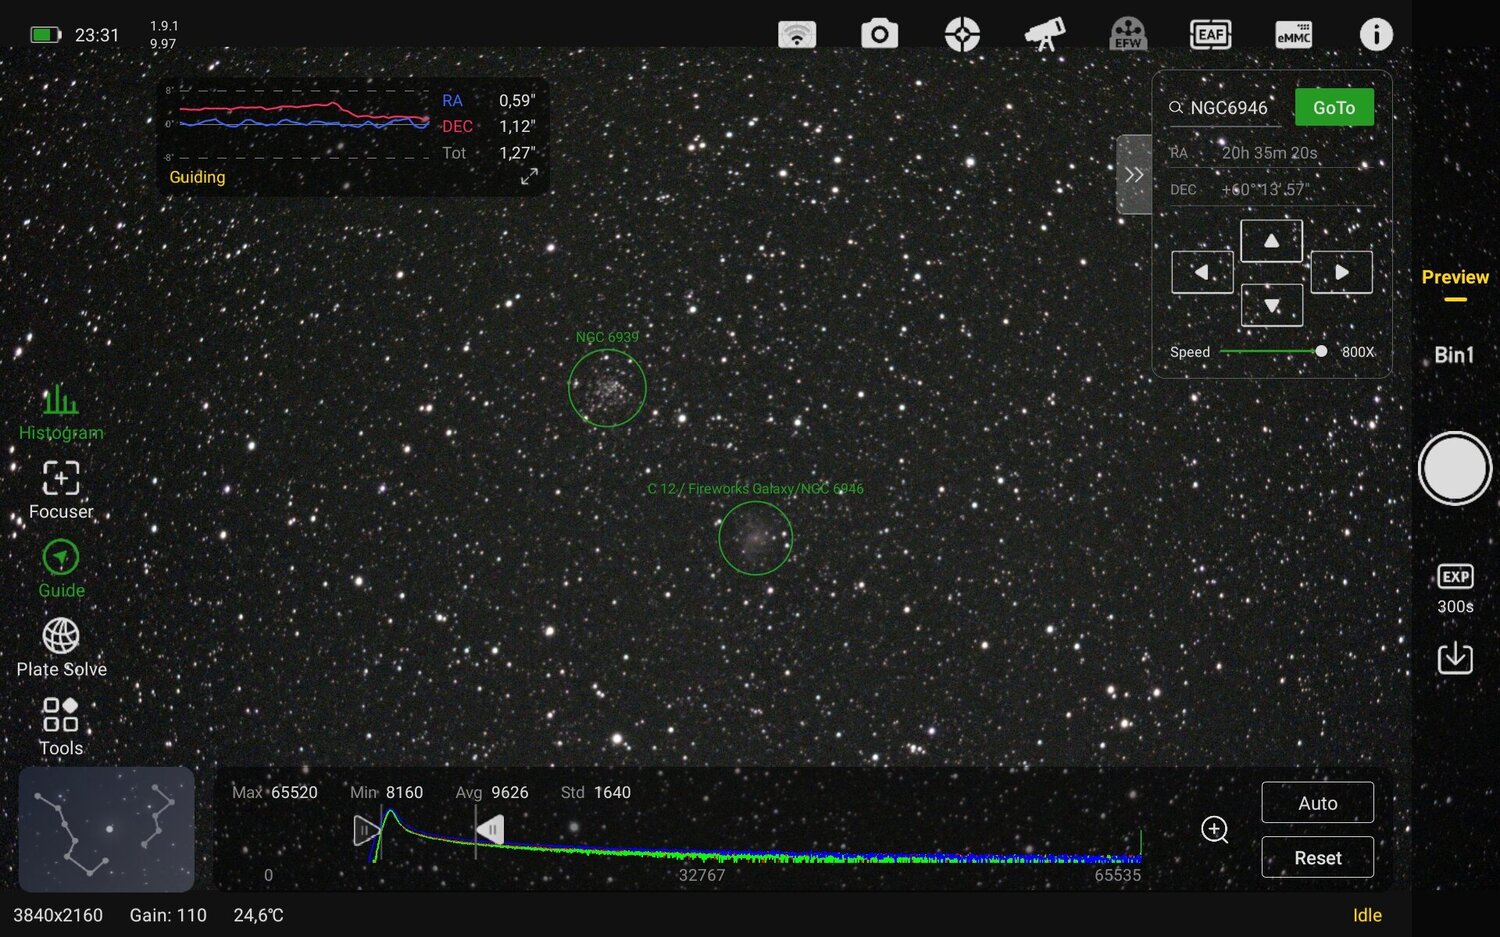Viewport: 1500px width, 937px height.
Task: Open the EFW filter wheel settings
Action: (x=1128, y=33)
